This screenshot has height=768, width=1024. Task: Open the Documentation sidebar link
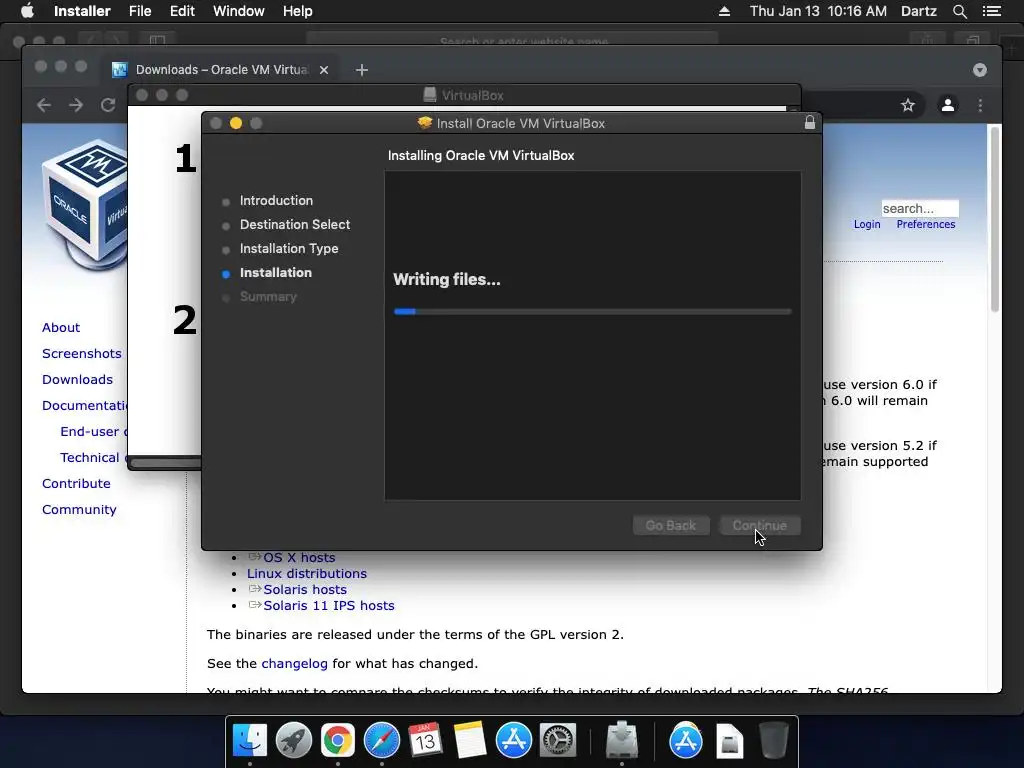pos(84,406)
